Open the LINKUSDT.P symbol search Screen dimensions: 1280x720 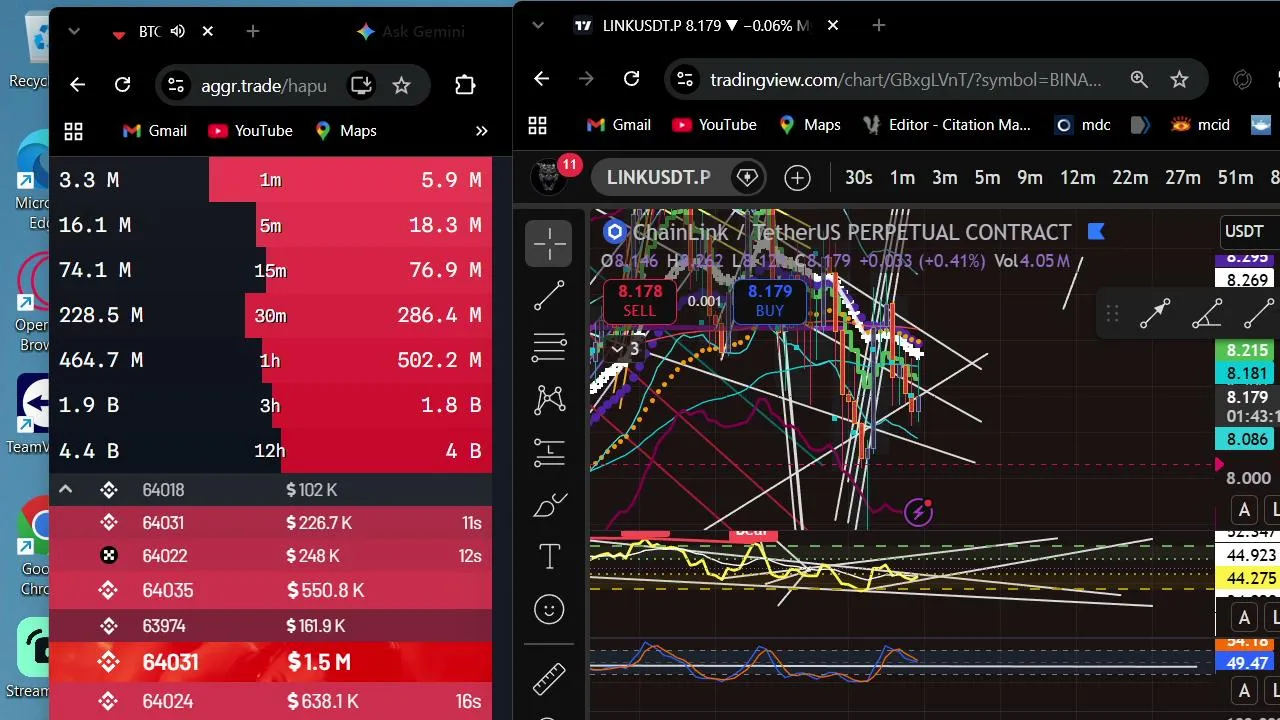658,178
